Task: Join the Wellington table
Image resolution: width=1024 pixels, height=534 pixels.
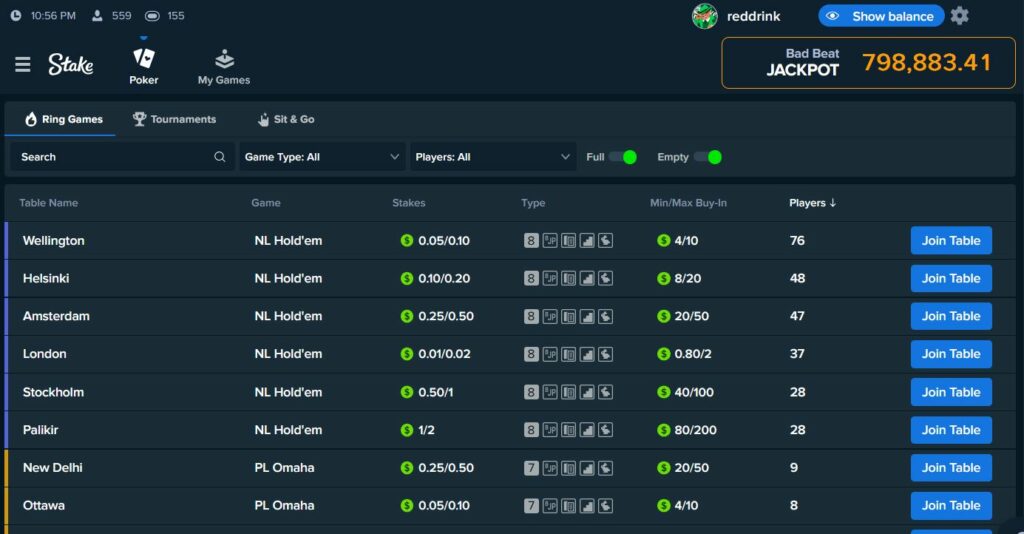Action: (x=950, y=241)
